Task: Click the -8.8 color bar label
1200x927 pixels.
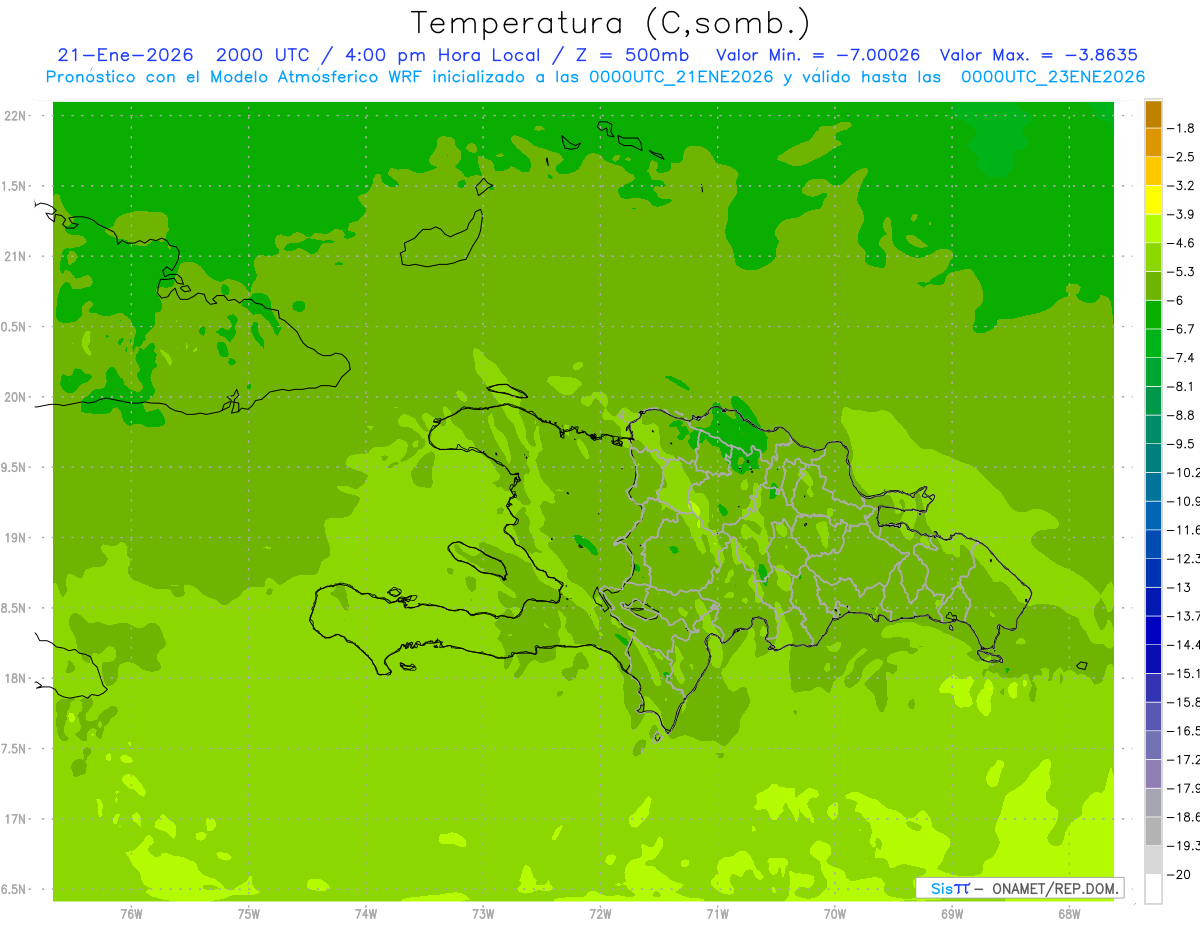Action: (x=1181, y=415)
